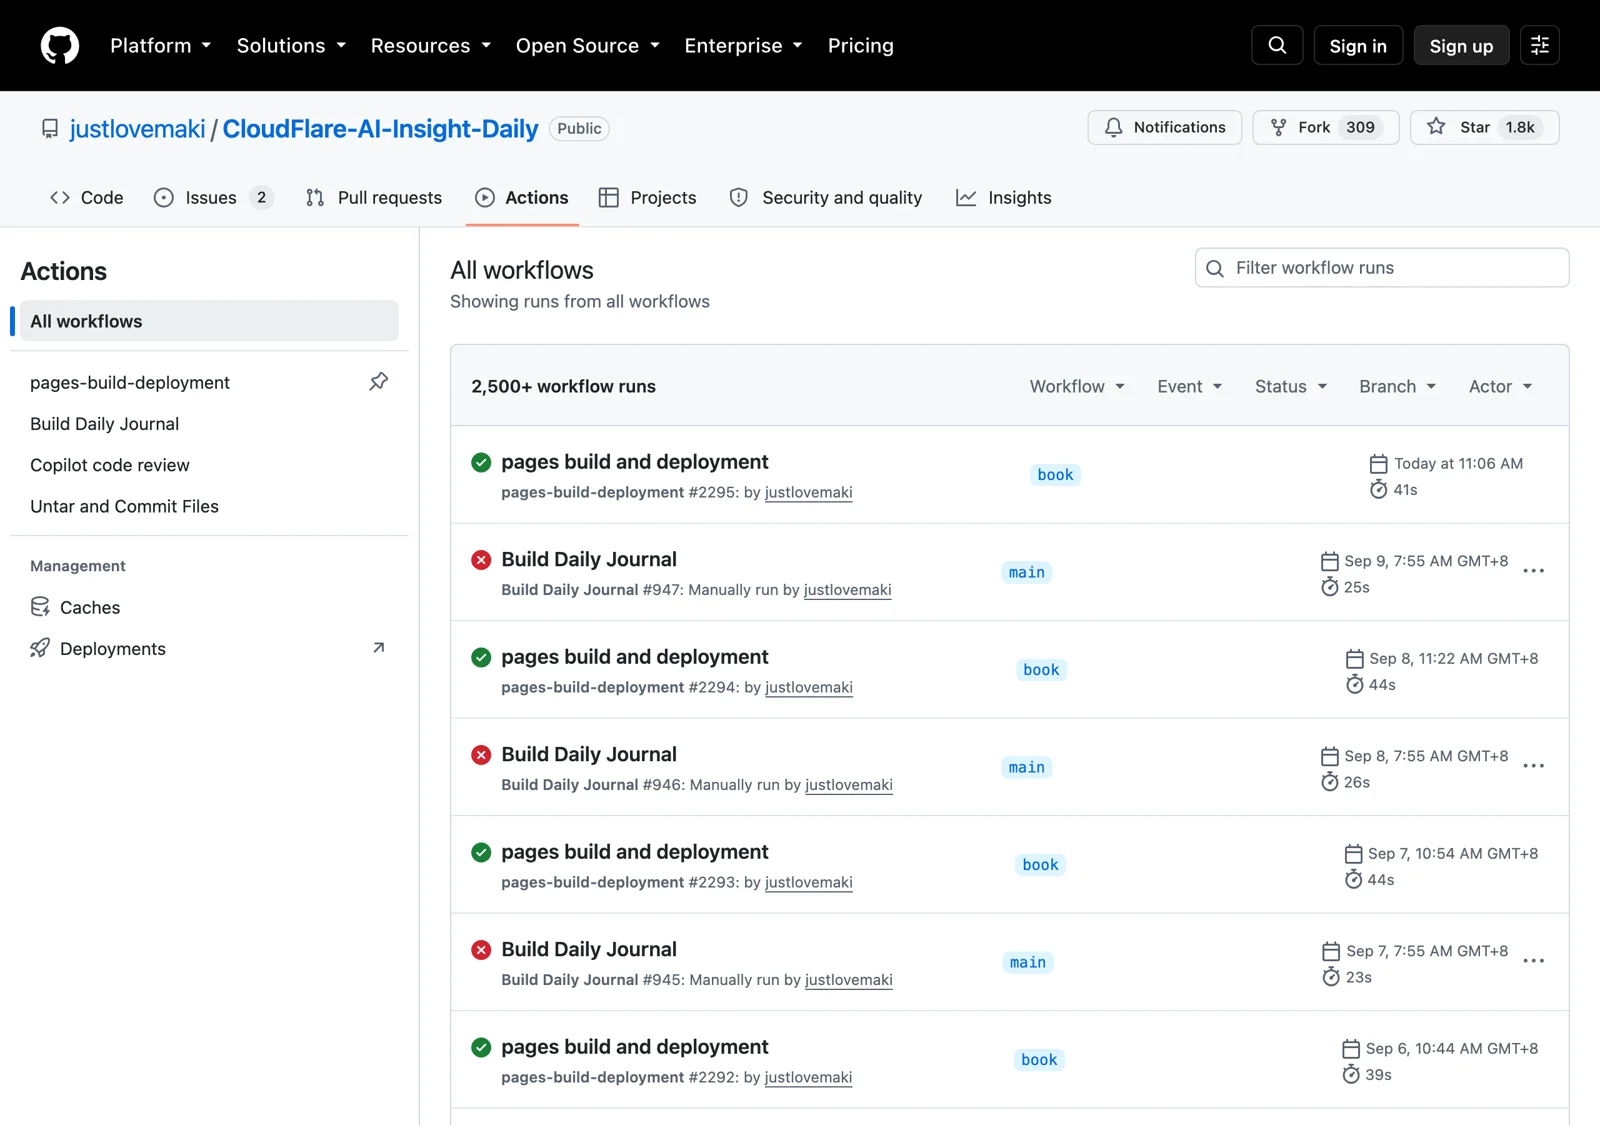Click the fork icon in Fork button
Viewport: 1600px width, 1125px height.
tap(1278, 127)
